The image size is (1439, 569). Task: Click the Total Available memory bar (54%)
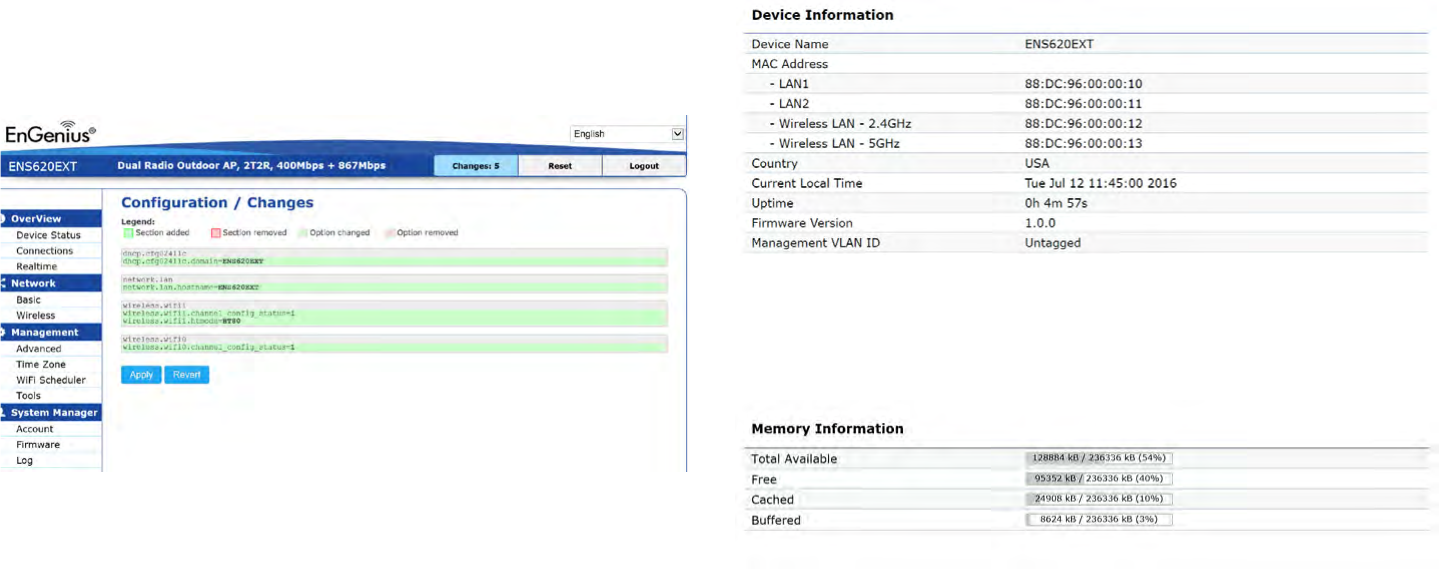tap(1098, 458)
